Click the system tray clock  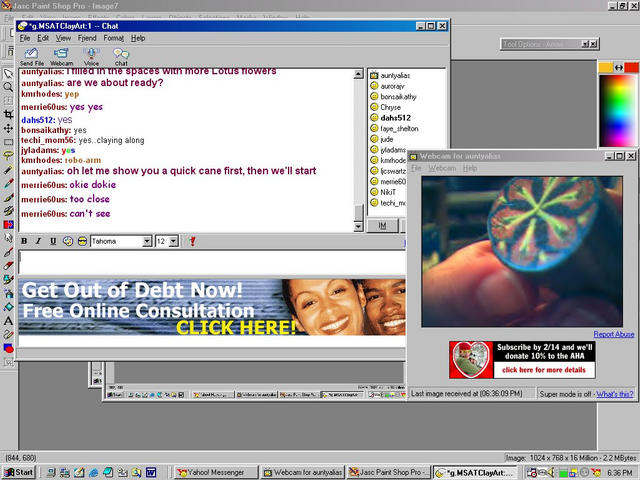620,473
